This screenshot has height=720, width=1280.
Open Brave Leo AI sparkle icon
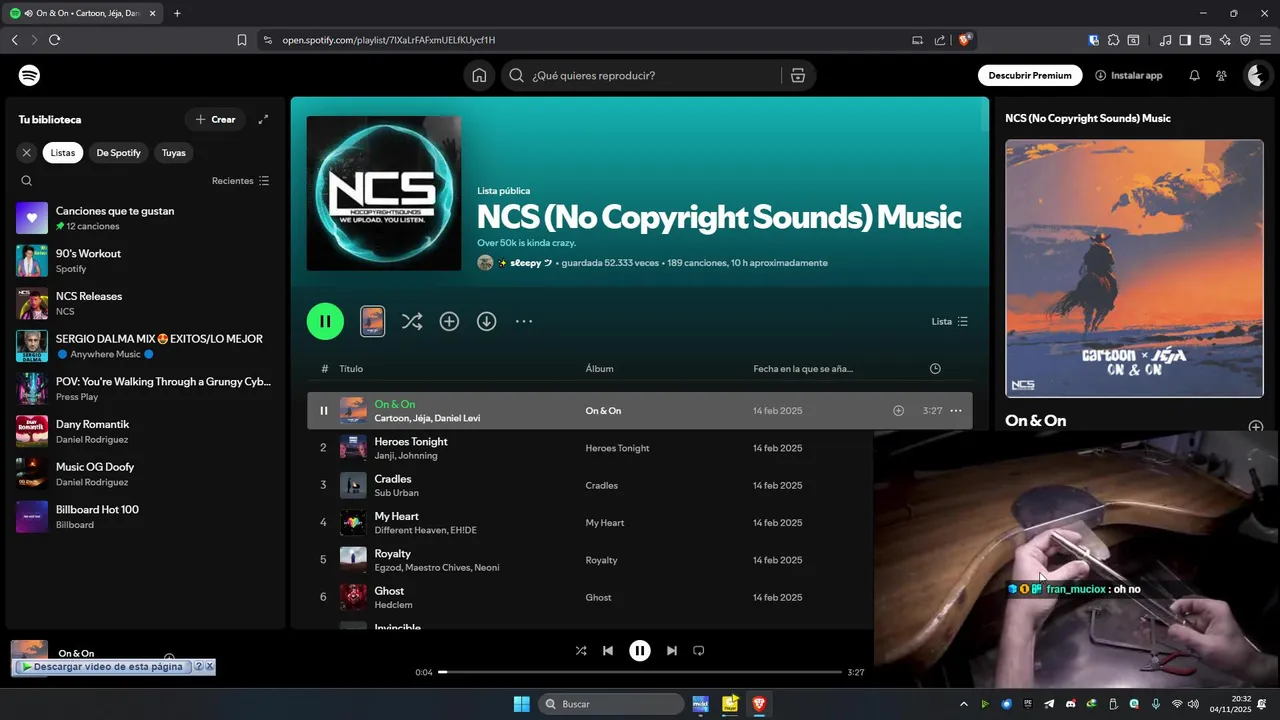tap(1225, 40)
